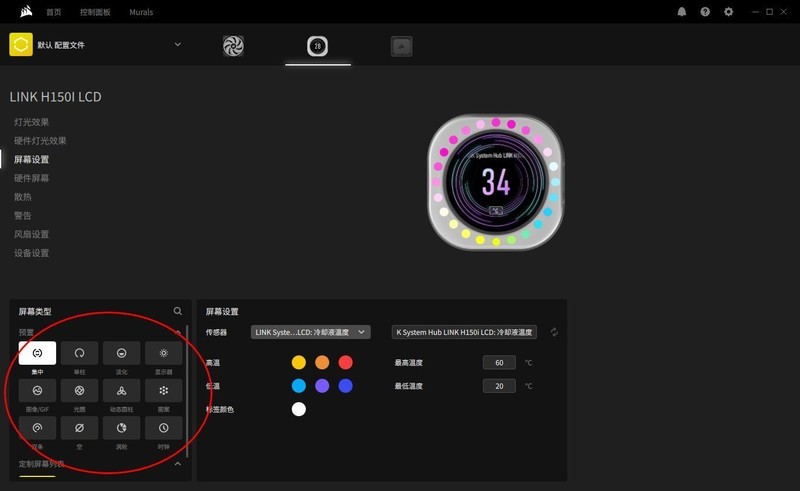Open iCUE settings gear

(729, 12)
